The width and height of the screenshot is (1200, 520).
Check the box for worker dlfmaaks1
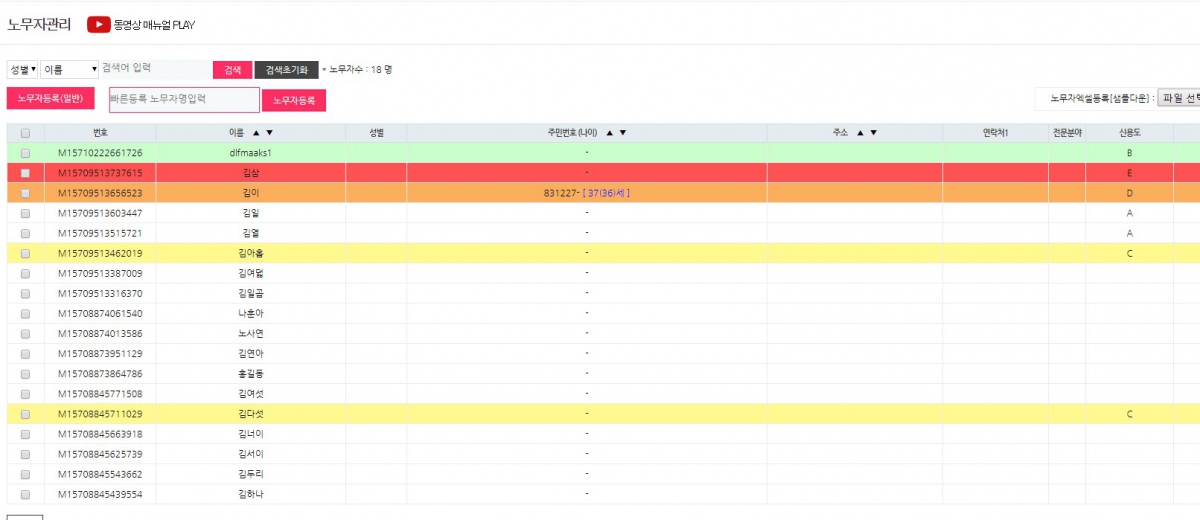(25, 153)
